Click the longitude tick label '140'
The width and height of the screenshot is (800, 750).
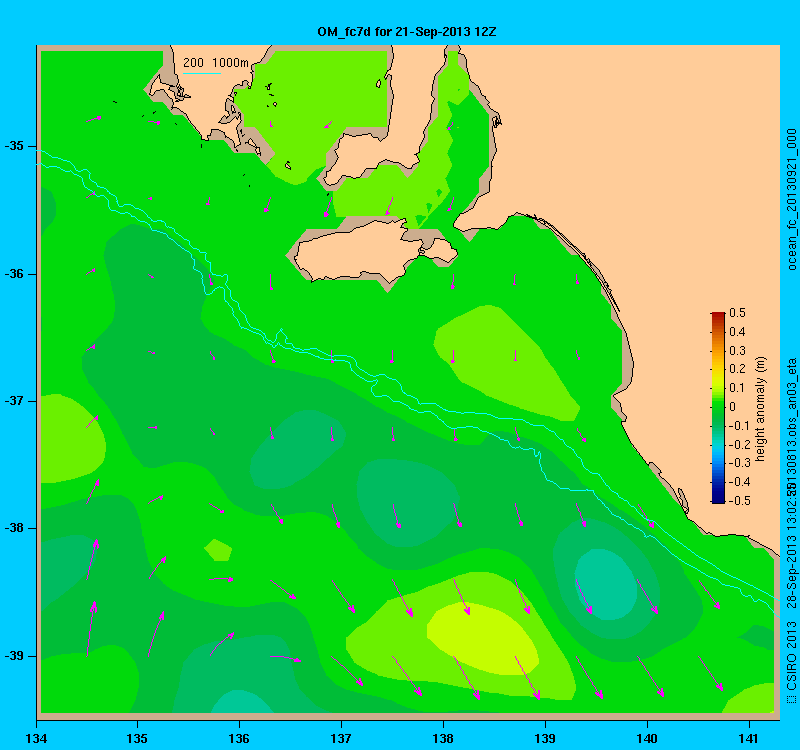(647, 738)
